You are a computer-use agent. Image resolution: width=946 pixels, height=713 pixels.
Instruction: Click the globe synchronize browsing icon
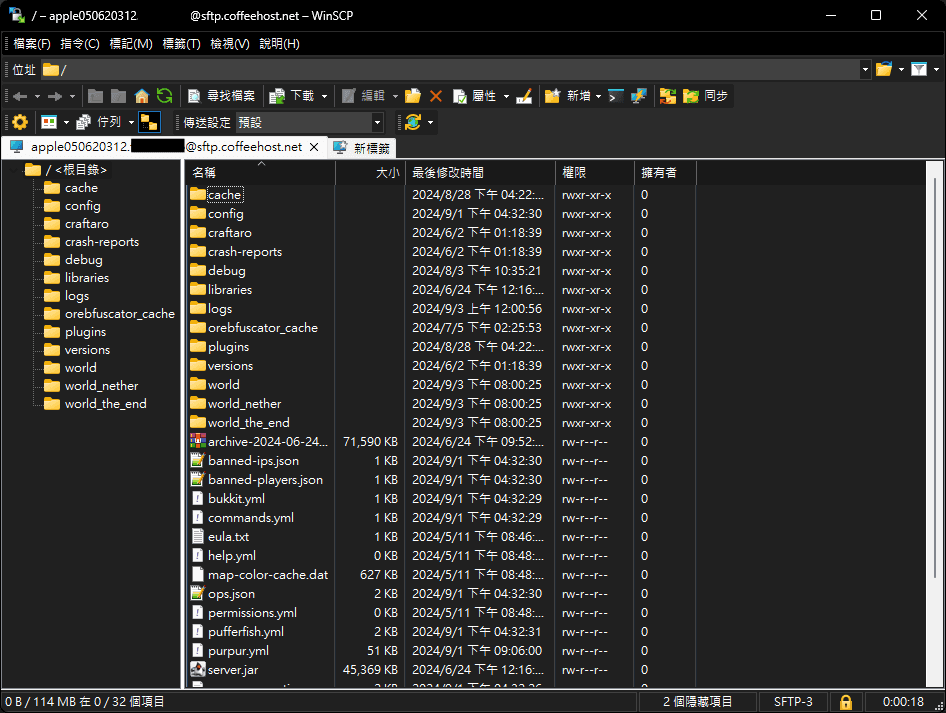pos(413,122)
